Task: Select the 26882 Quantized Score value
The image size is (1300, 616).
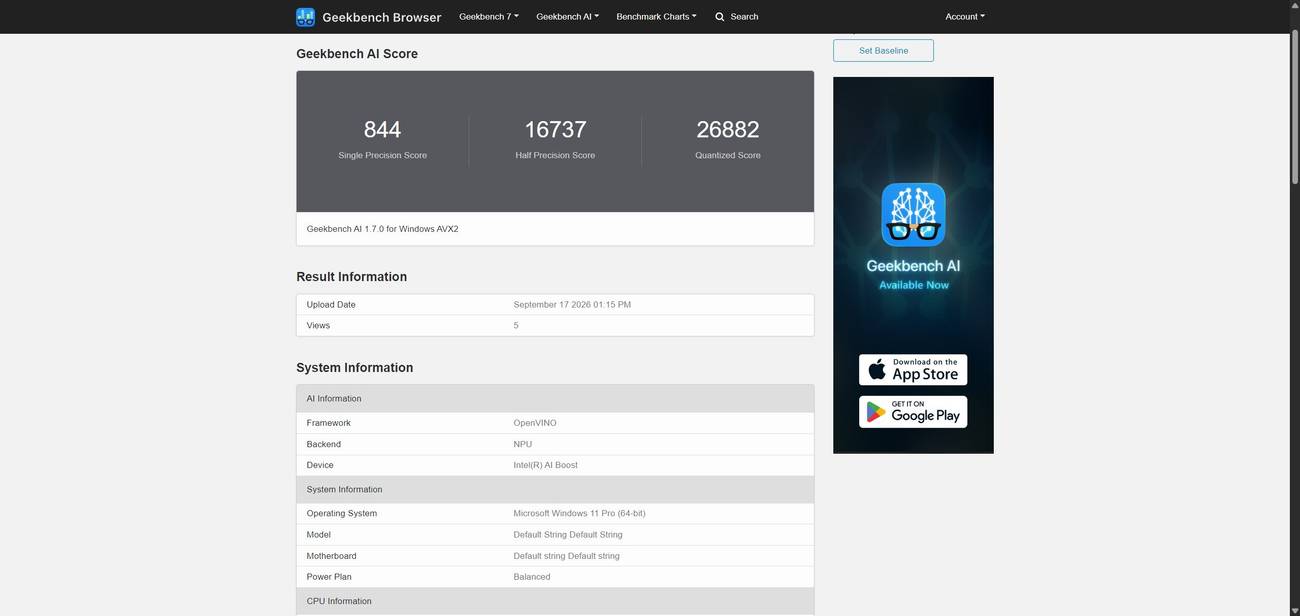Action: [728, 129]
